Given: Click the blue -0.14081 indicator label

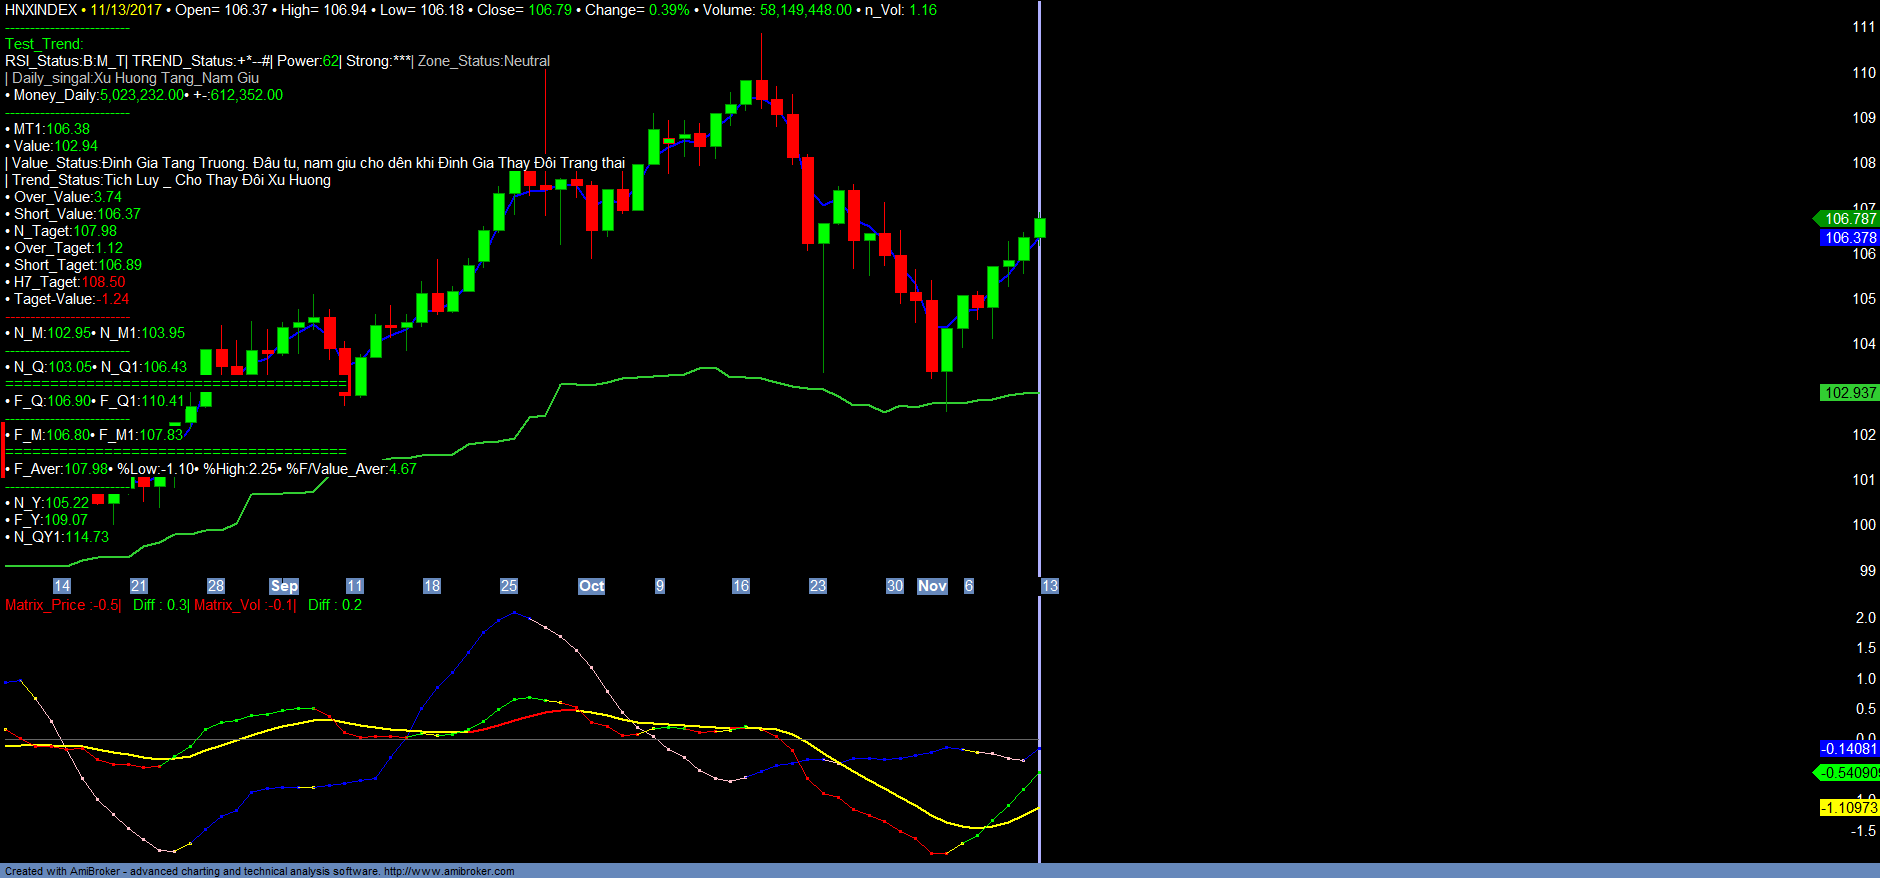Looking at the screenshot, I should pyautogui.click(x=1849, y=749).
